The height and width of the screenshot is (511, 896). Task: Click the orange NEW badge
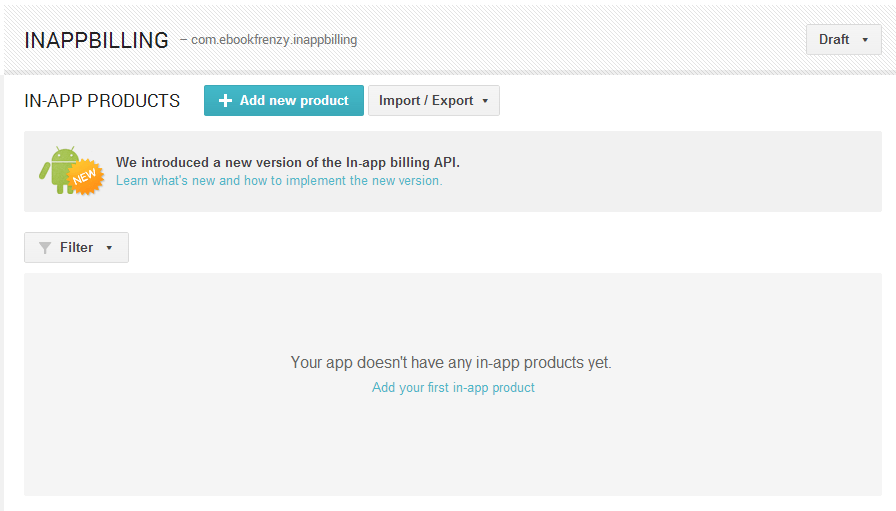[86, 177]
